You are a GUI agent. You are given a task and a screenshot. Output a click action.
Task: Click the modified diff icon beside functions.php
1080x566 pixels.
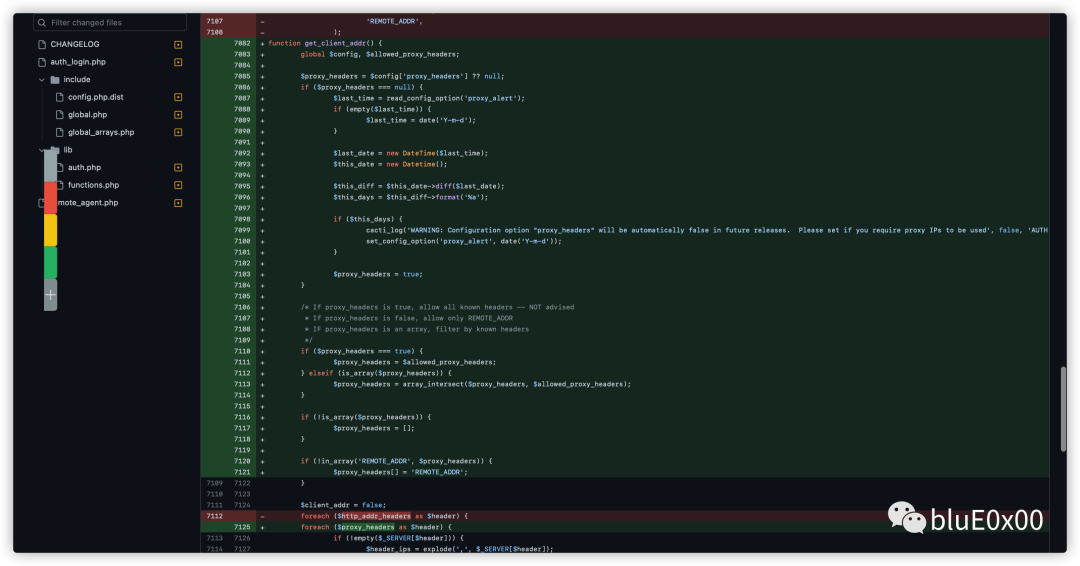point(178,185)
